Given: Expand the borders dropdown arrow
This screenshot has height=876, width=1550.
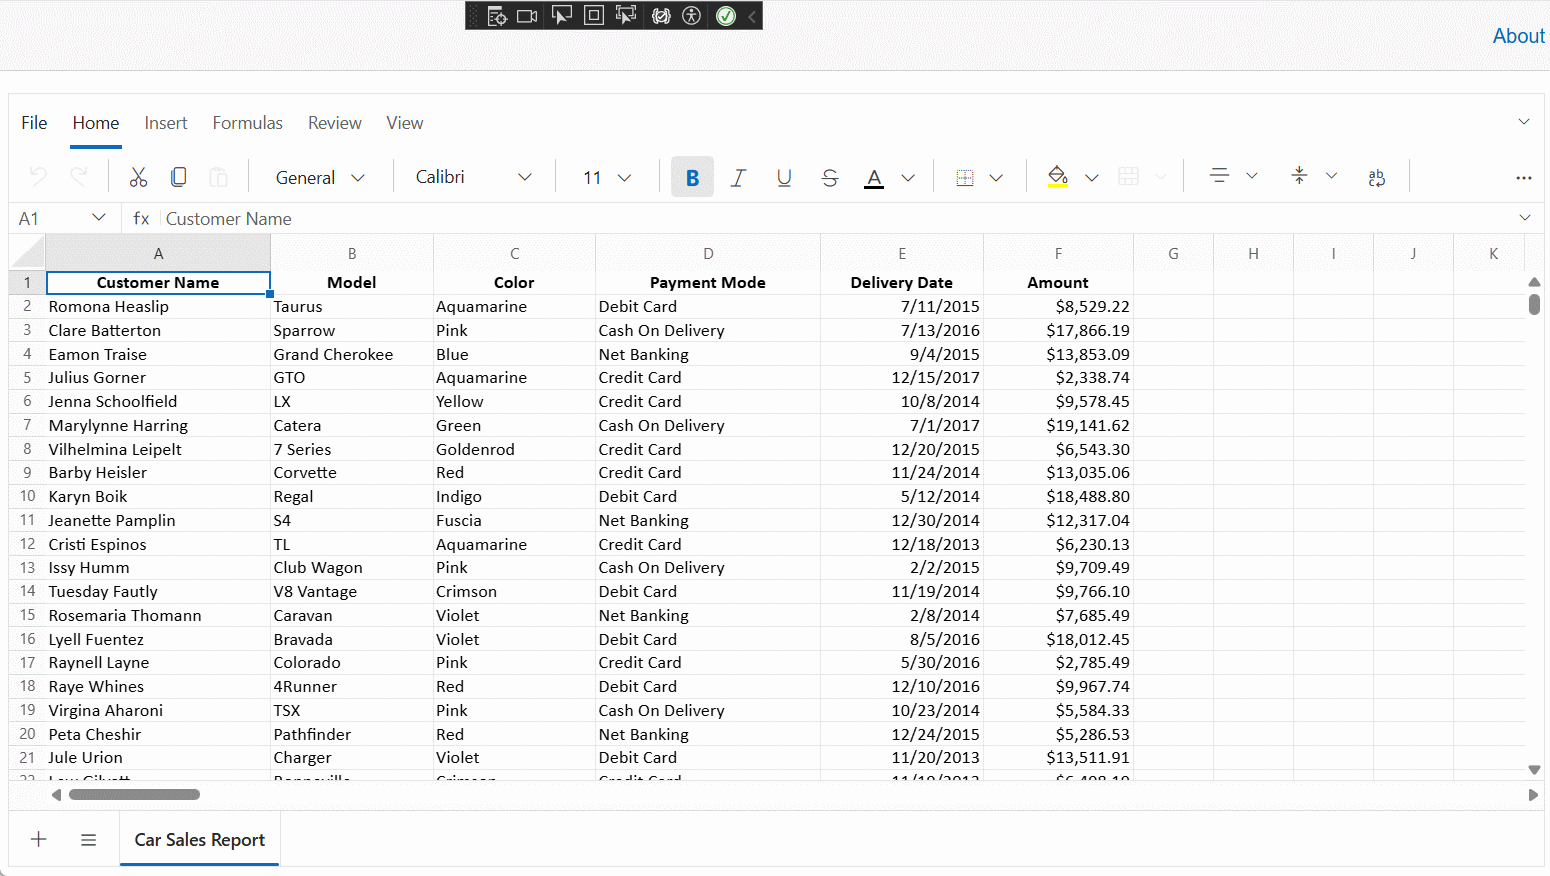Looking at the screenshot, I should point(996,177).
